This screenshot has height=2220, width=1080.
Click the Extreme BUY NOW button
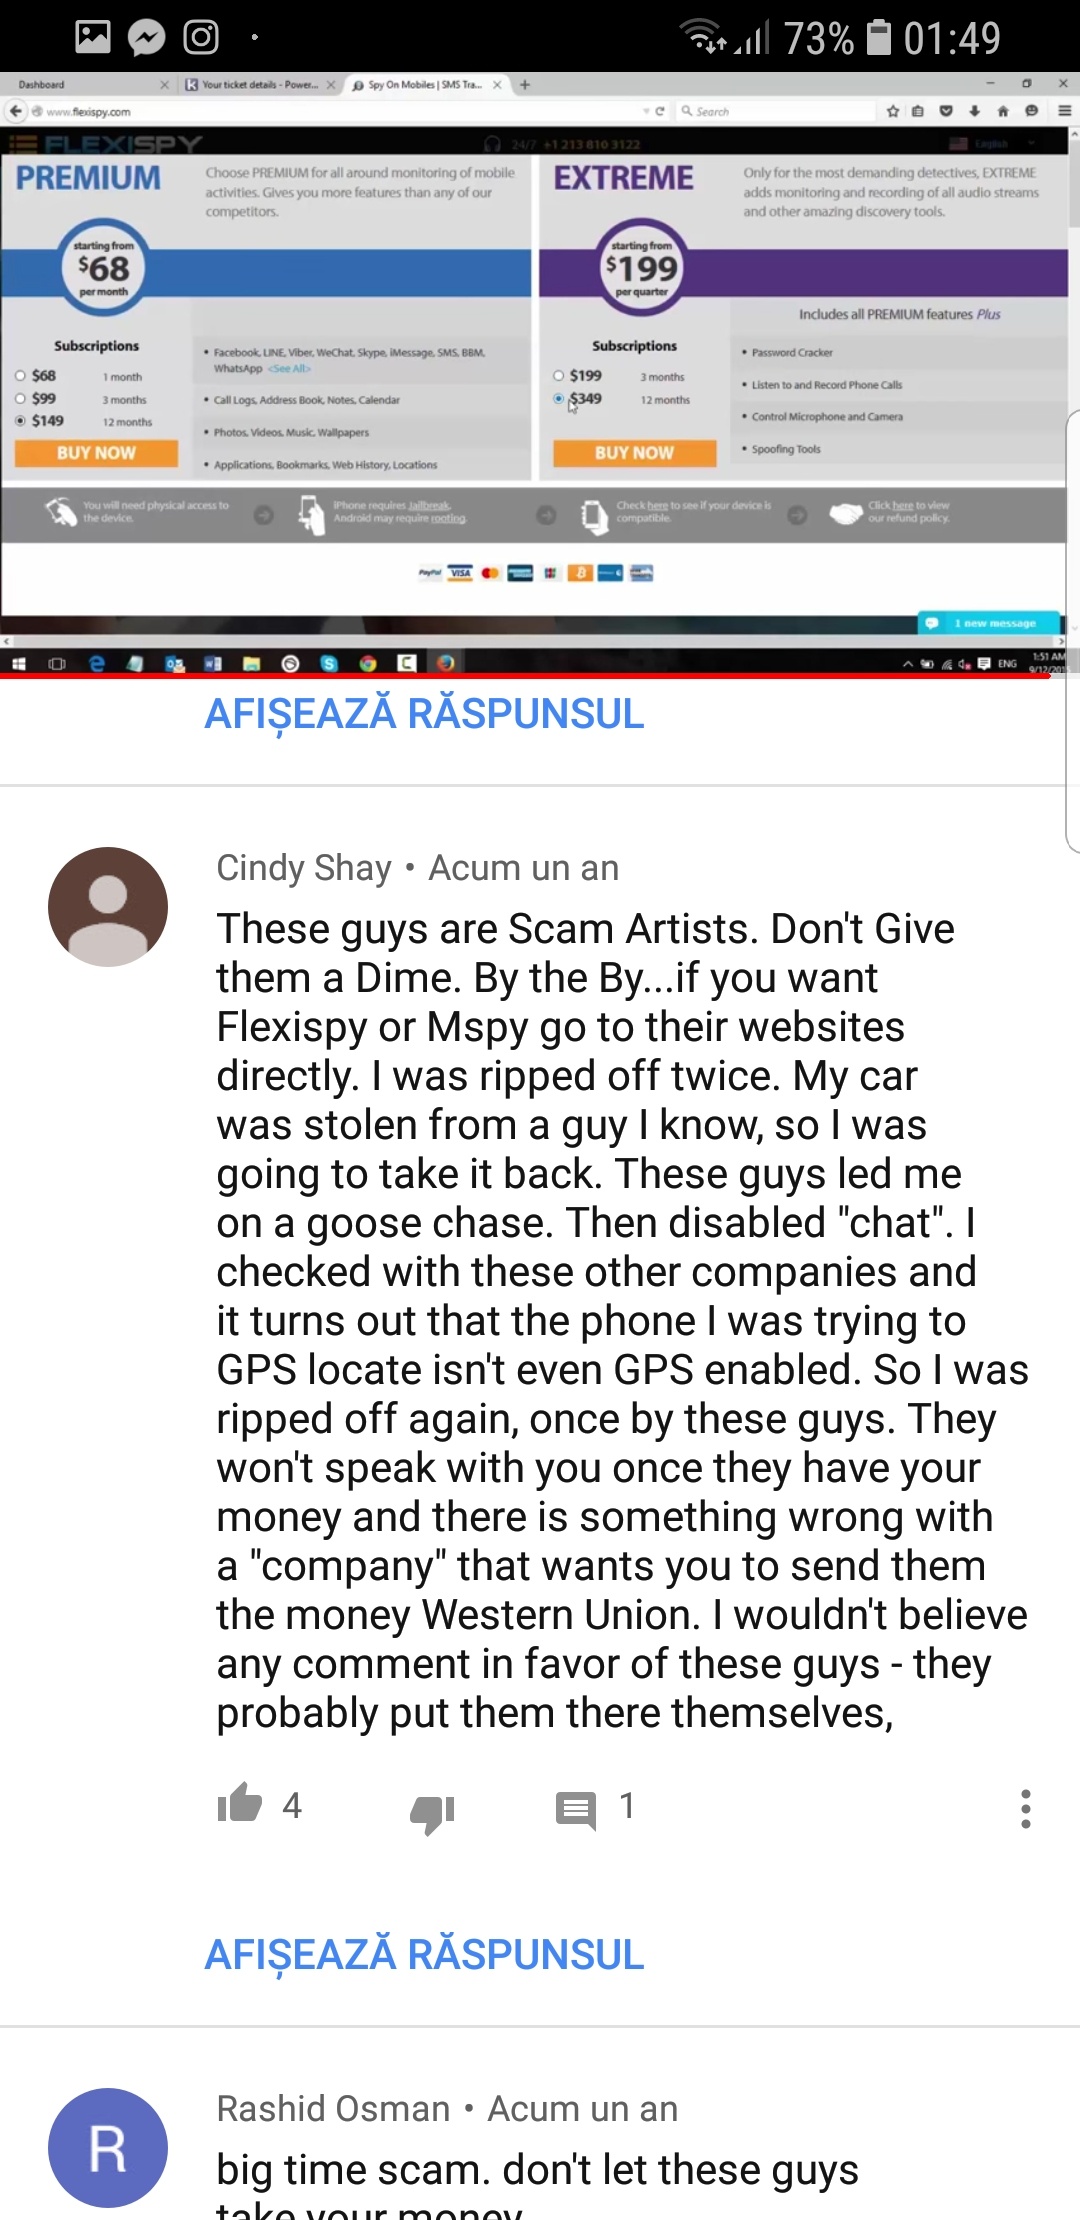coord(634,453)
